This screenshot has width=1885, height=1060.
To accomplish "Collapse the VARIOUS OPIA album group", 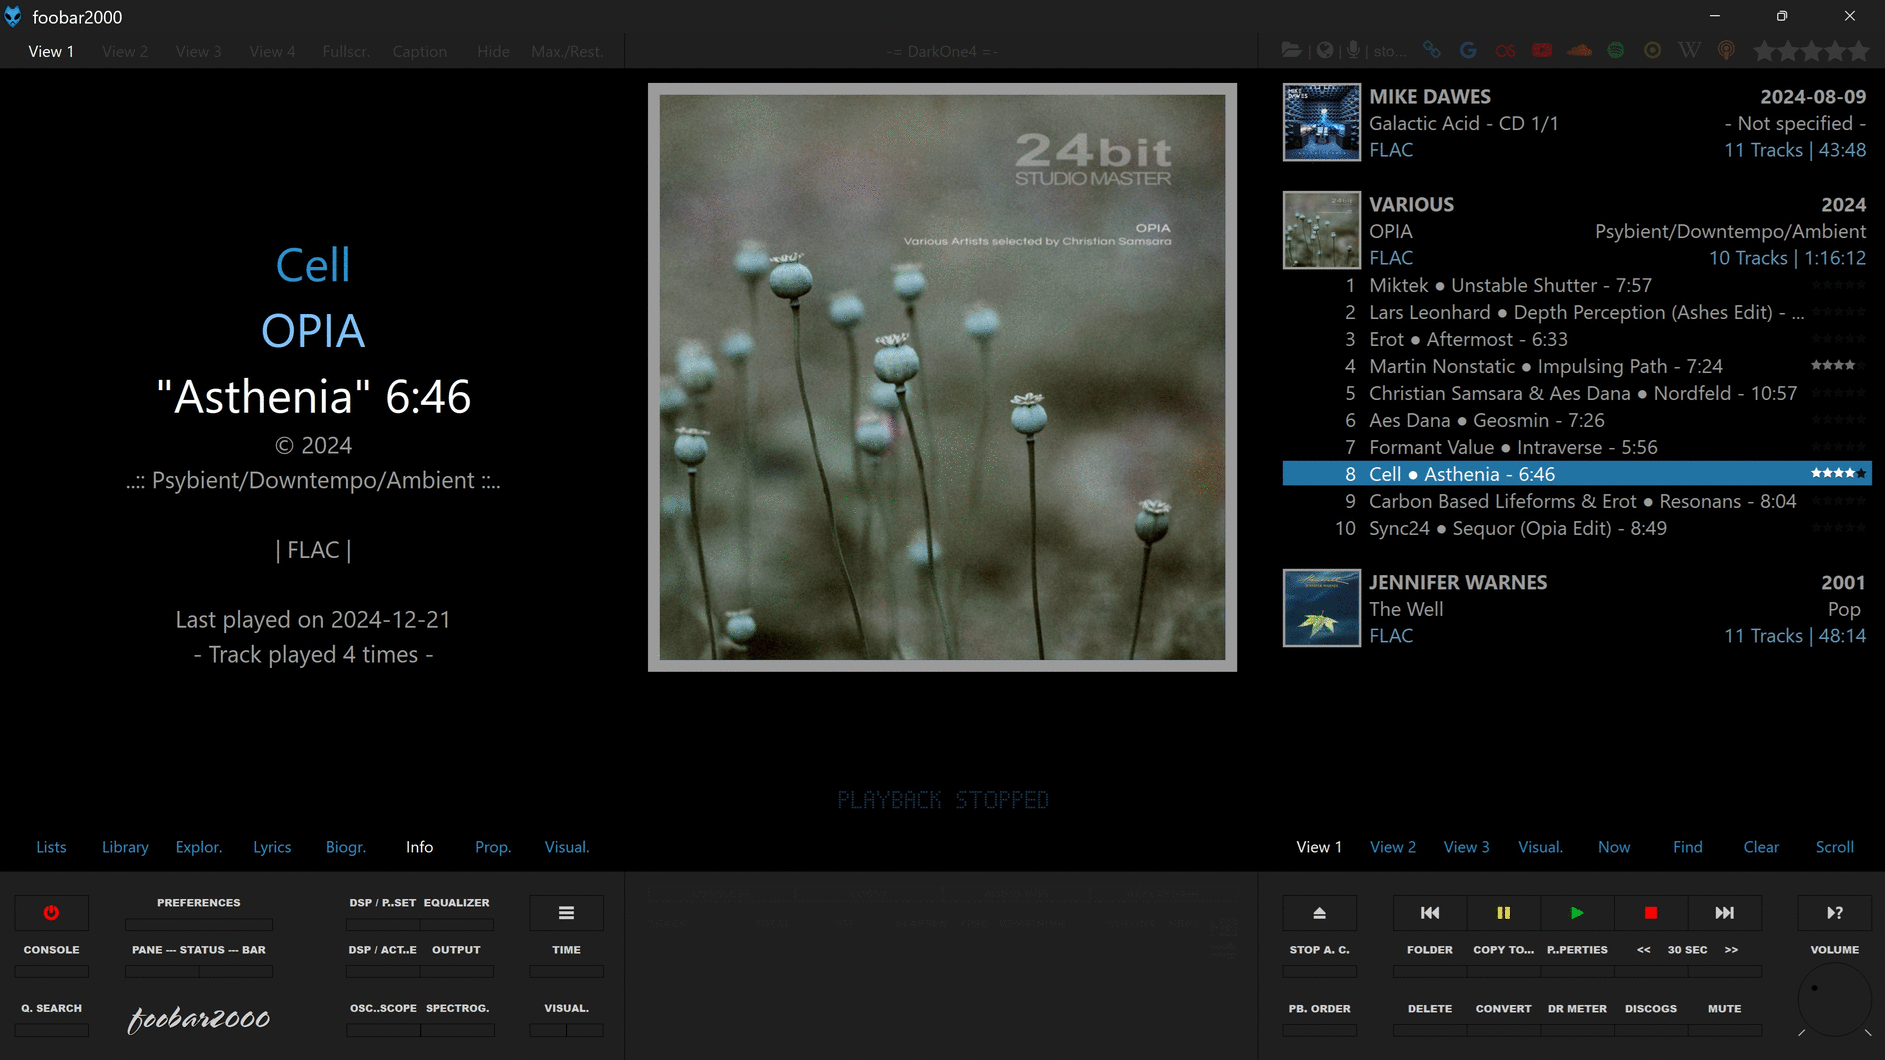I will click(1576, 230).
